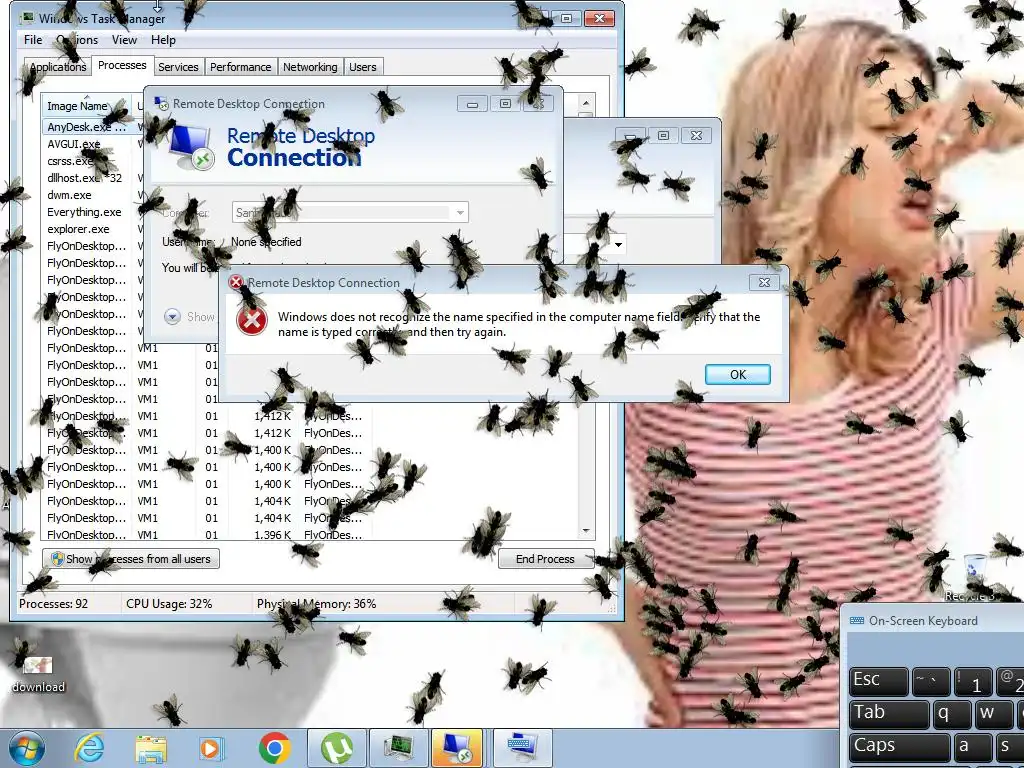The height and width of the screenshot is (768, 1024).
Task: Click tilde key on On-Screen Keyboard
Action: 931,682
